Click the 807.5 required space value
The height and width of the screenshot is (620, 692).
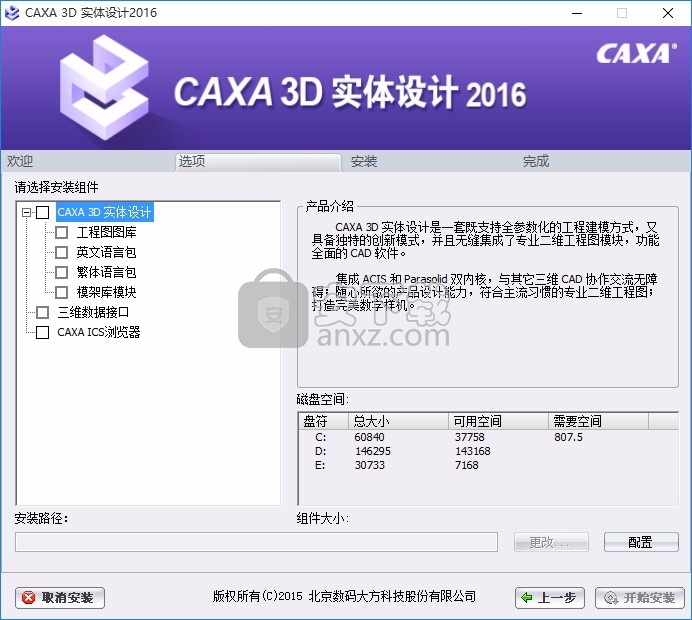(x=568, y=437)
